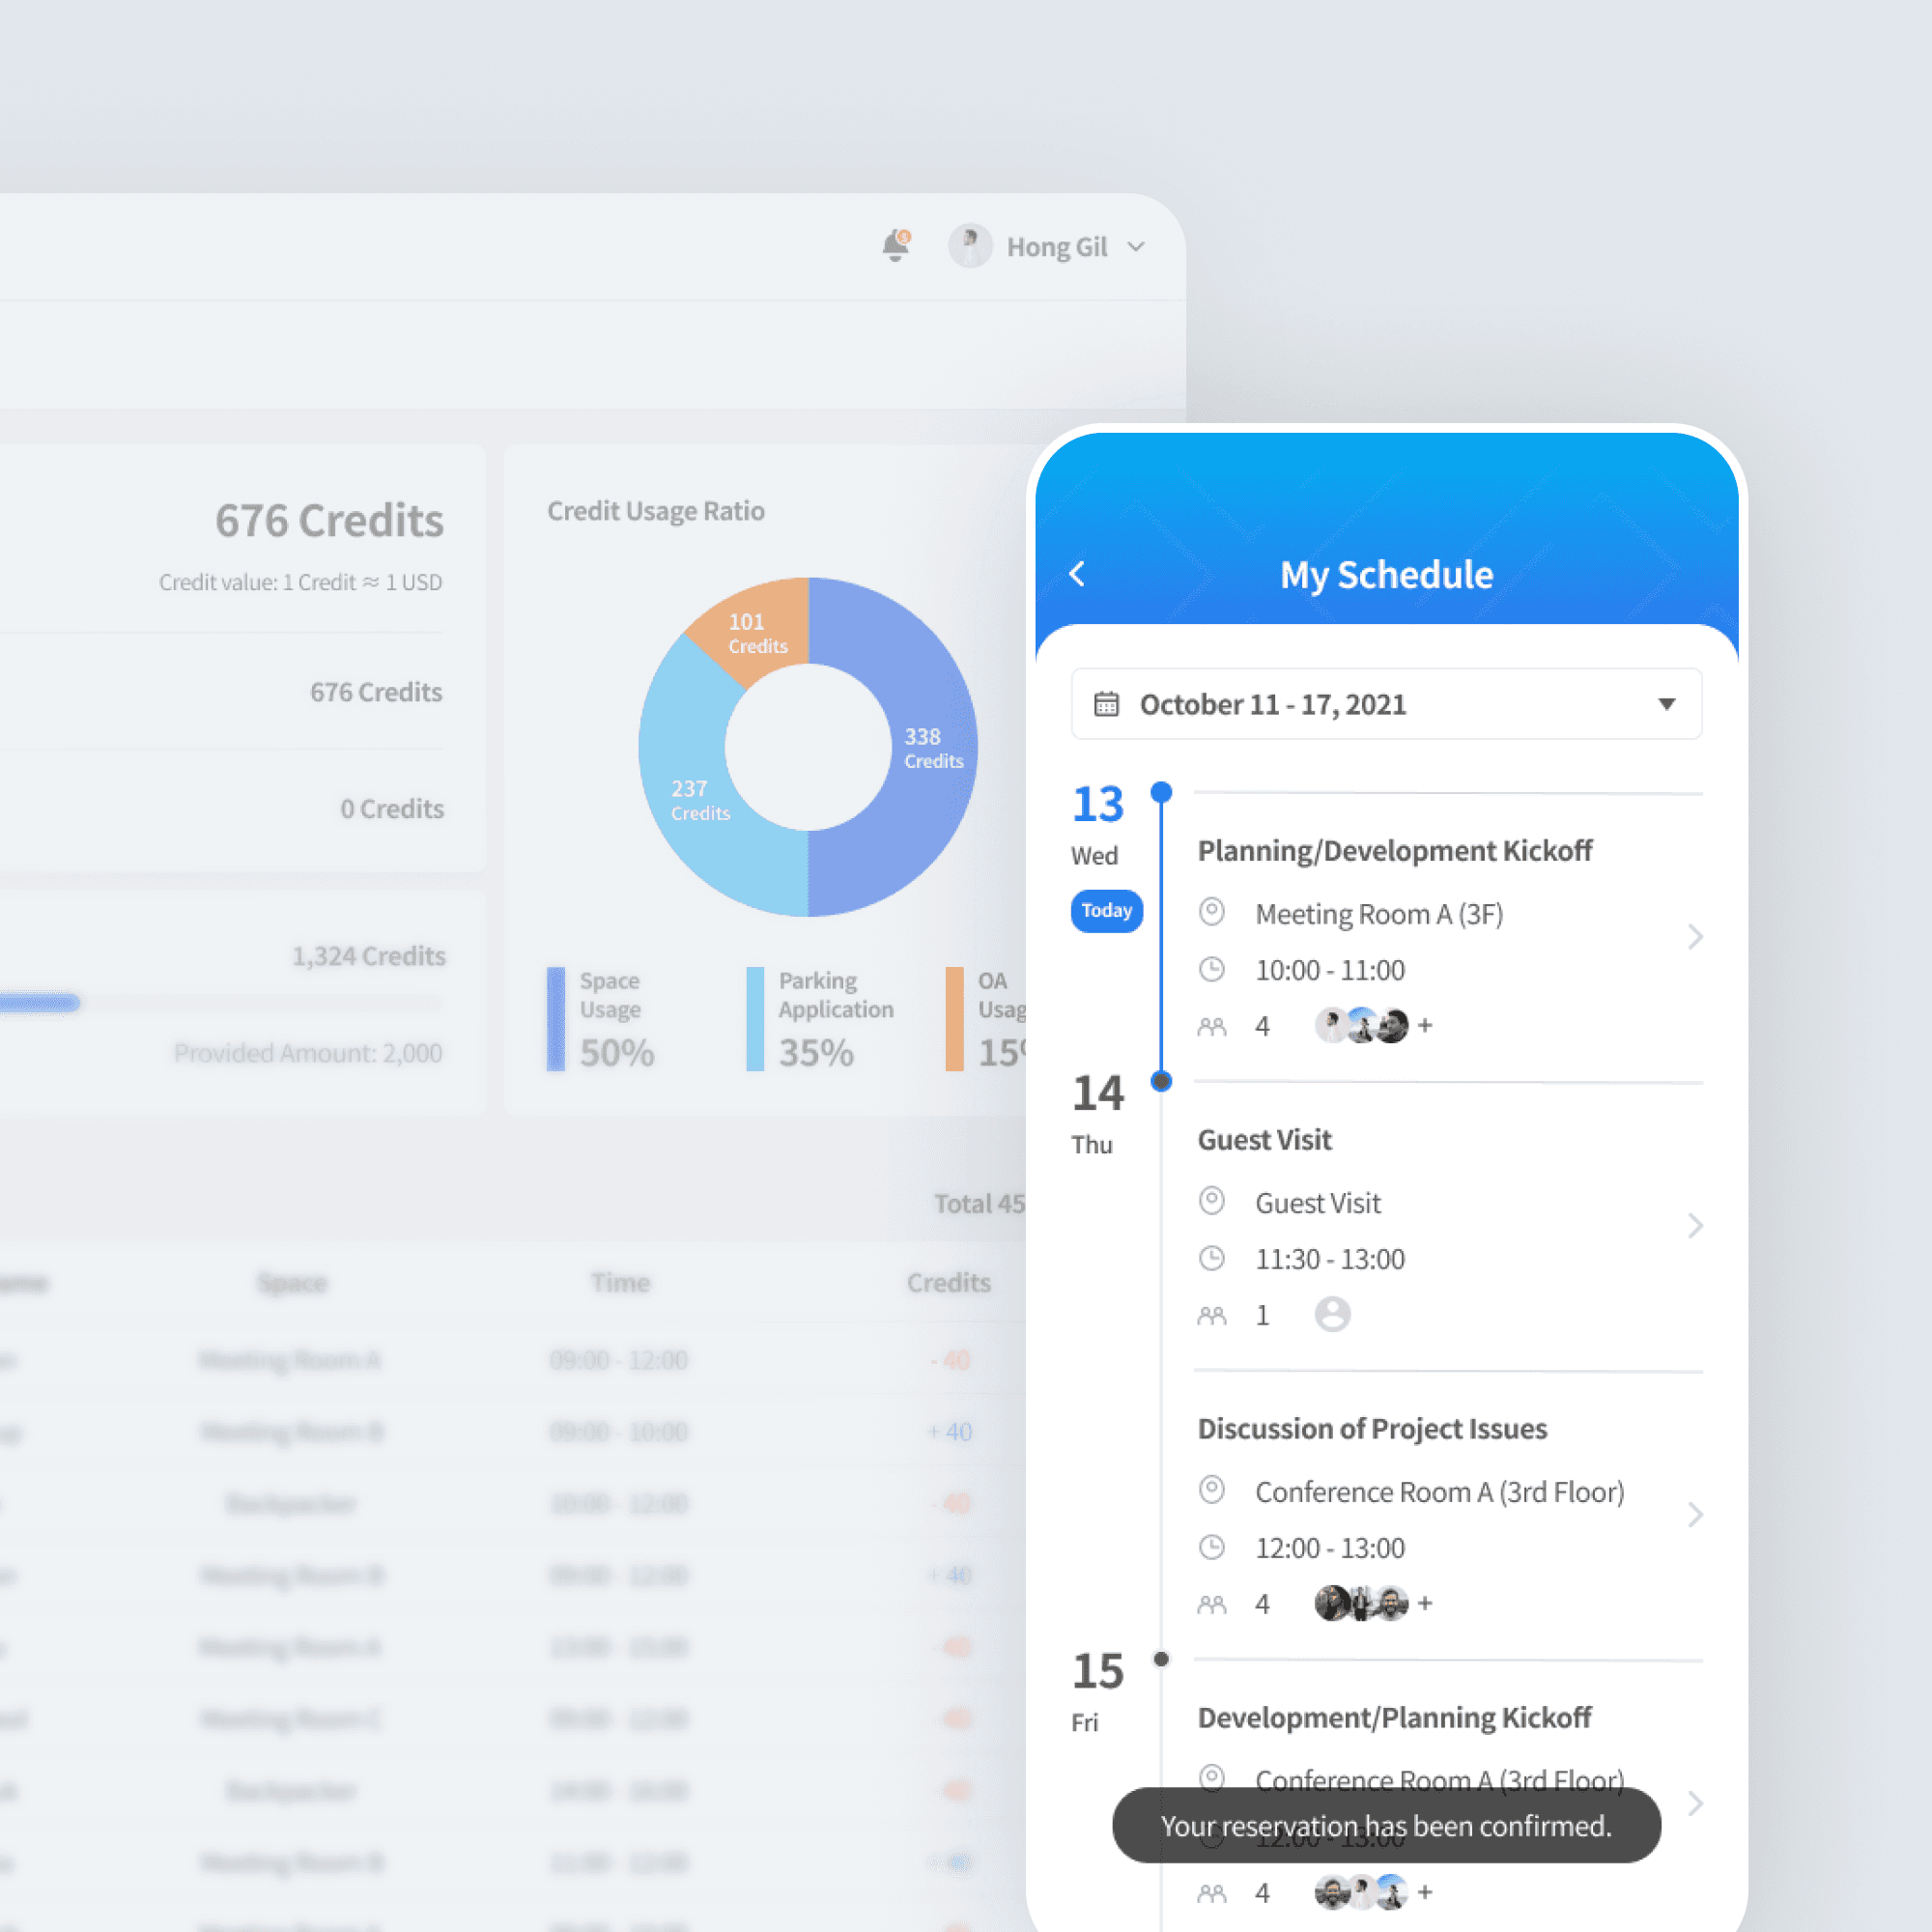Click Discussion of Project Issues attendee avatars

(1361, 1604)
